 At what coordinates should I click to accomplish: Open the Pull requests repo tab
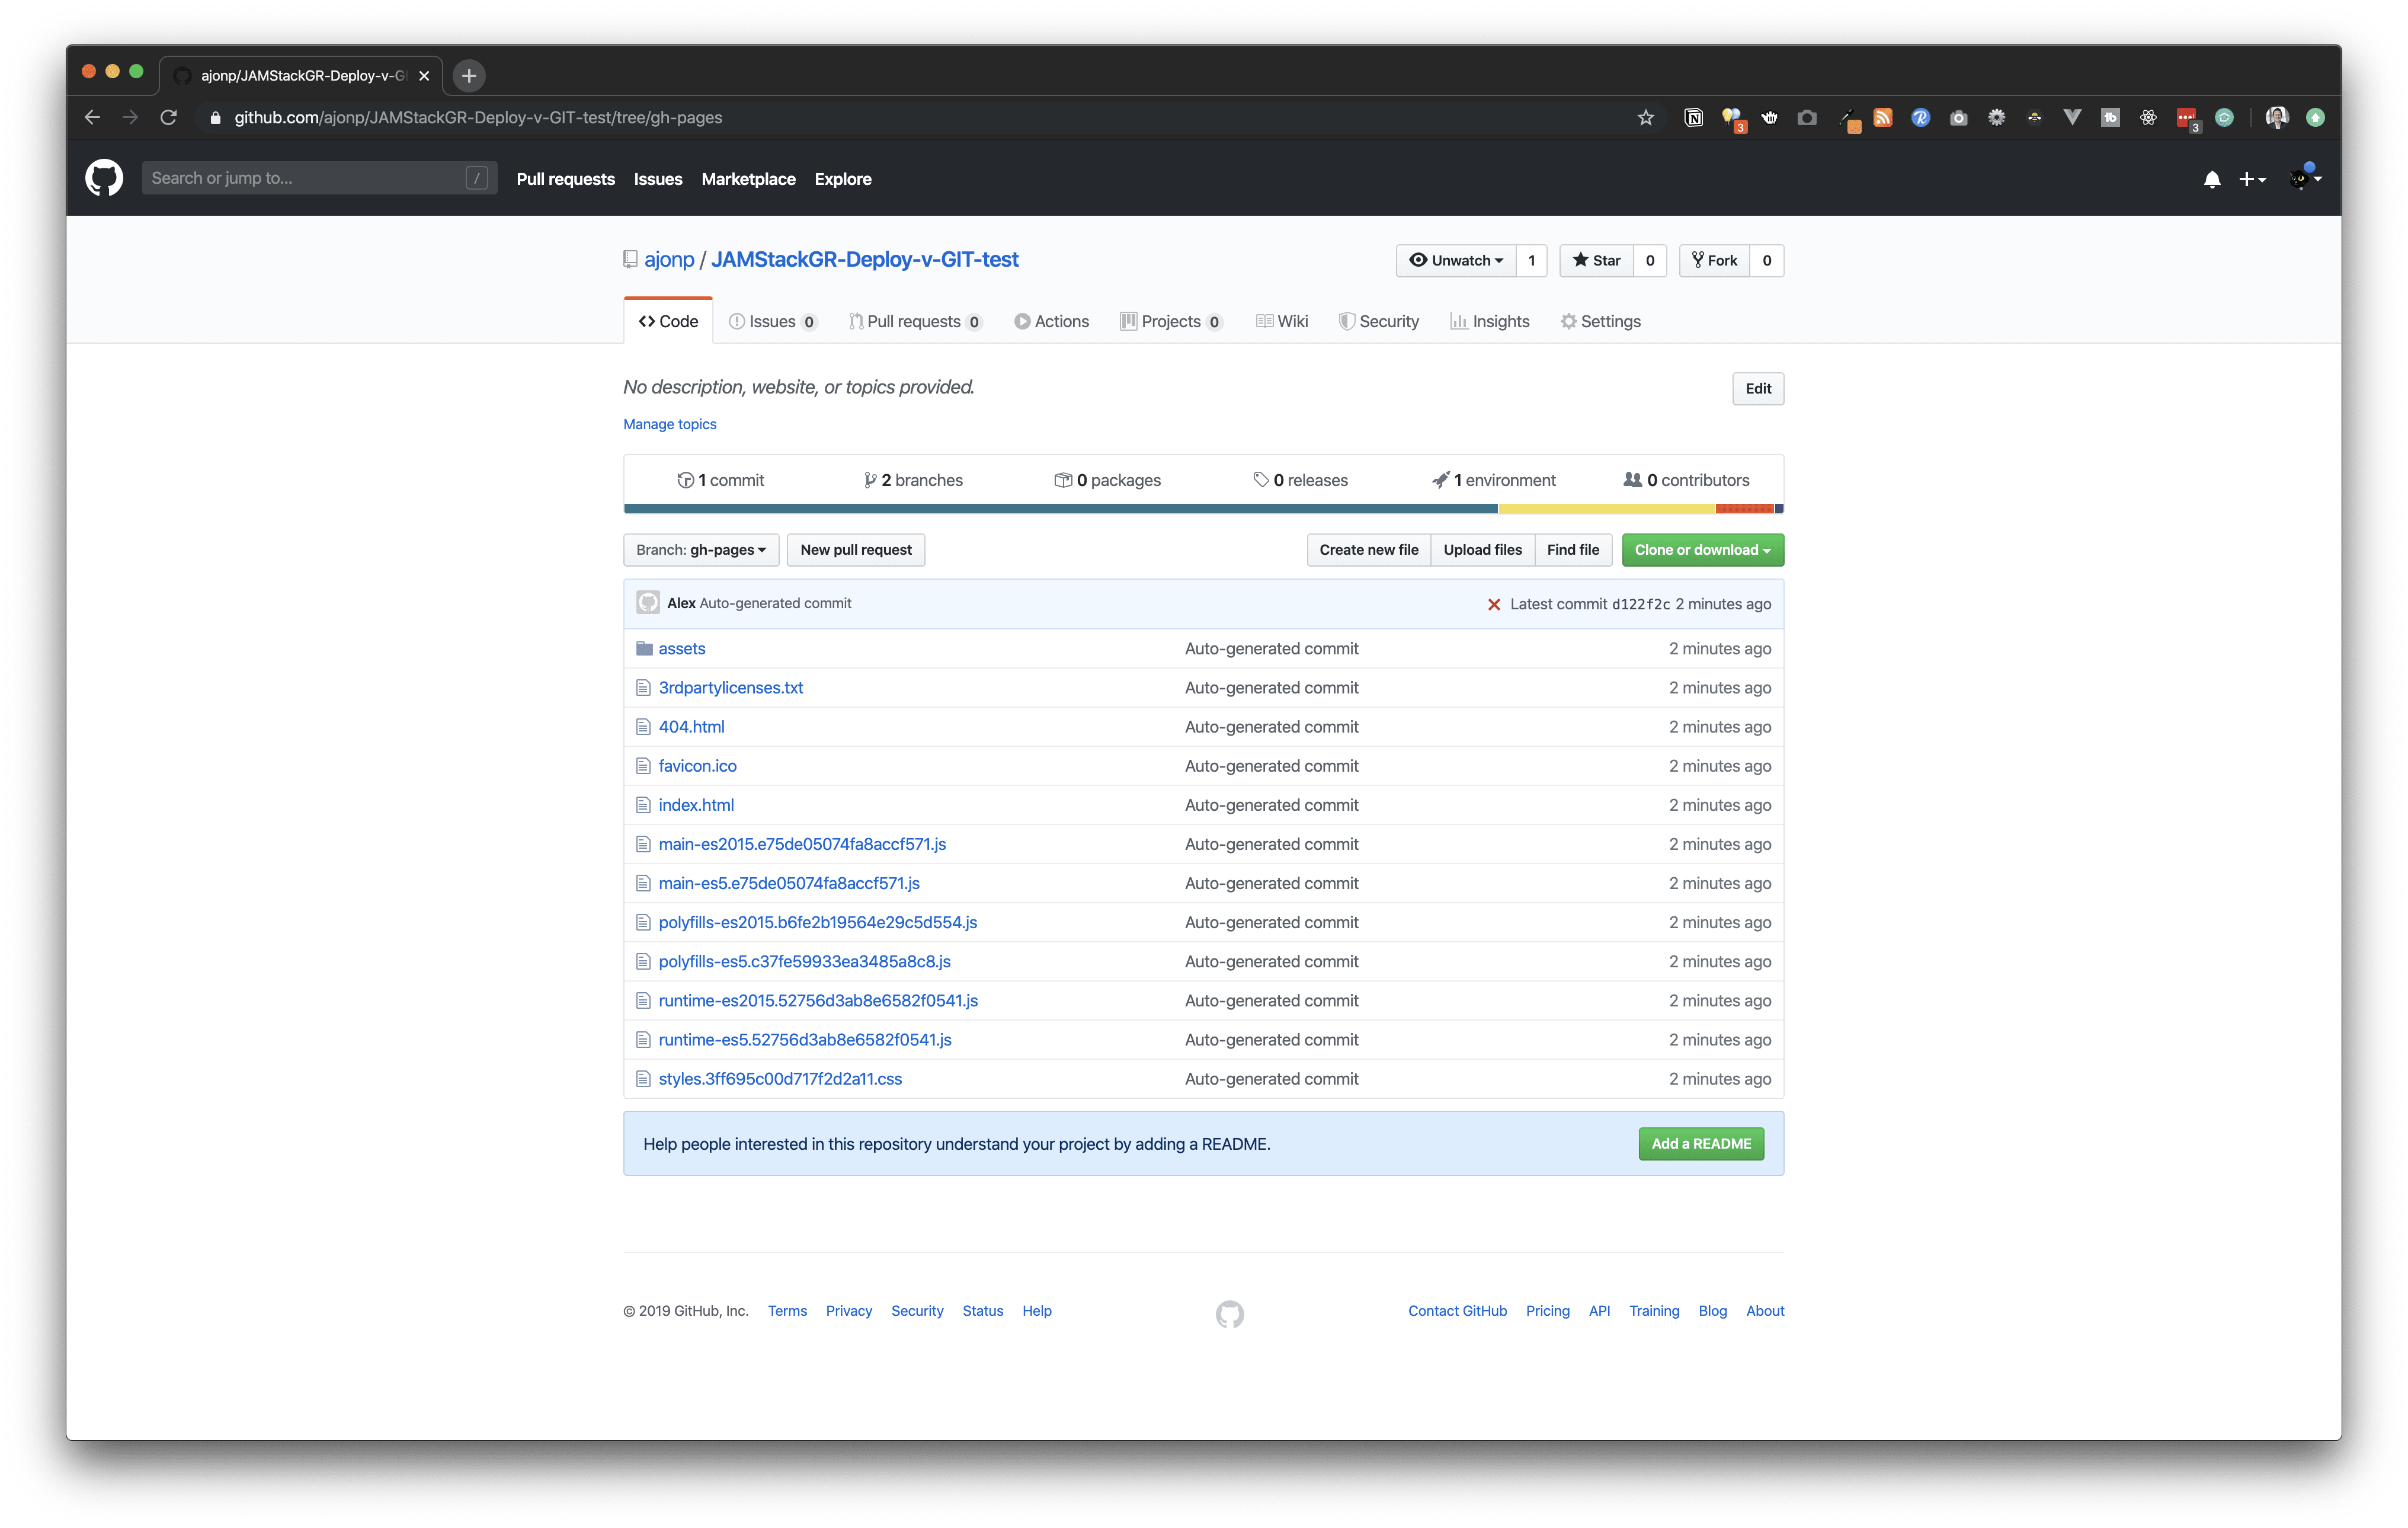[x=915, y=321]
